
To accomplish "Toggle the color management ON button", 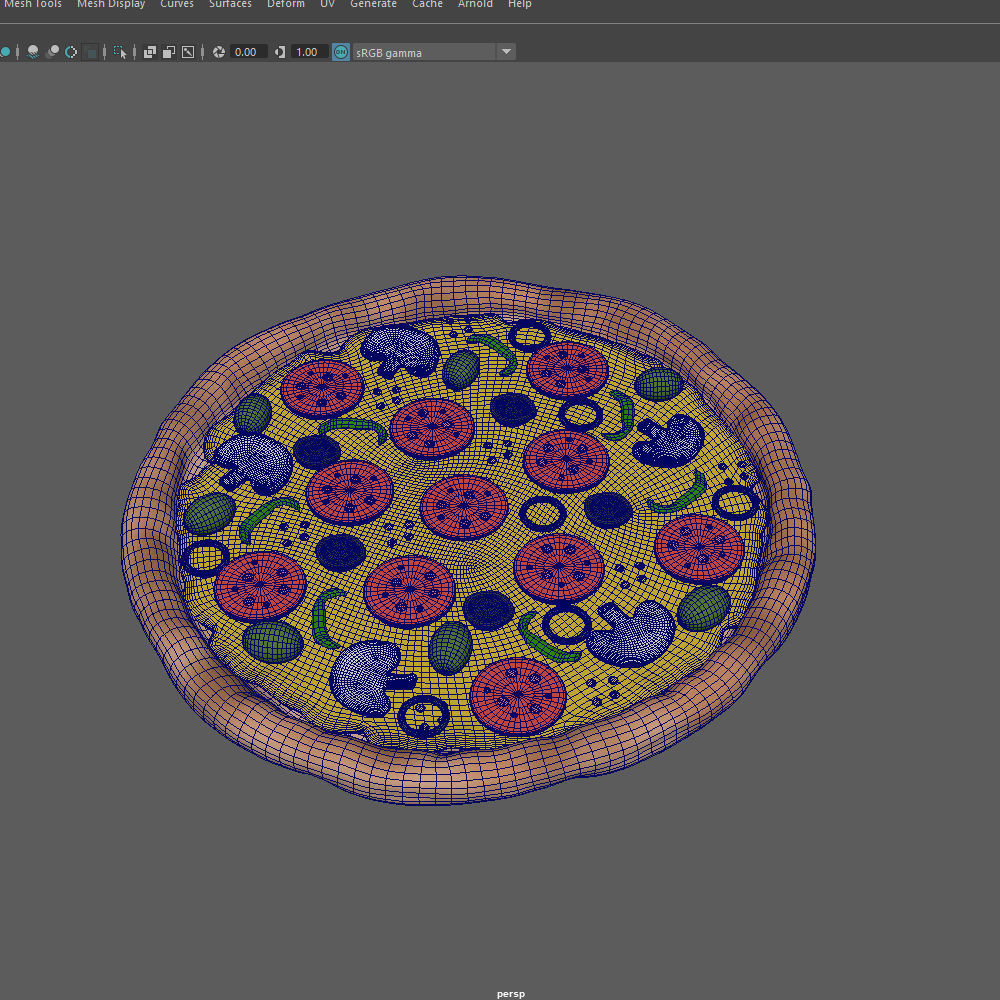I will click(x=341, y=52).
